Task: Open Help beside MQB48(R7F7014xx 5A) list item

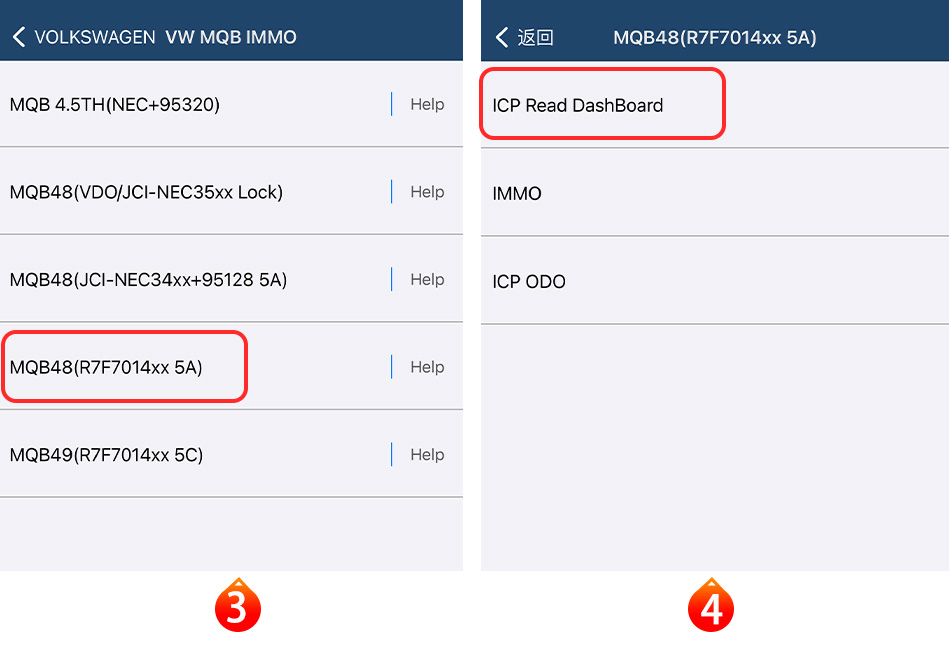Action: [427, 367]
